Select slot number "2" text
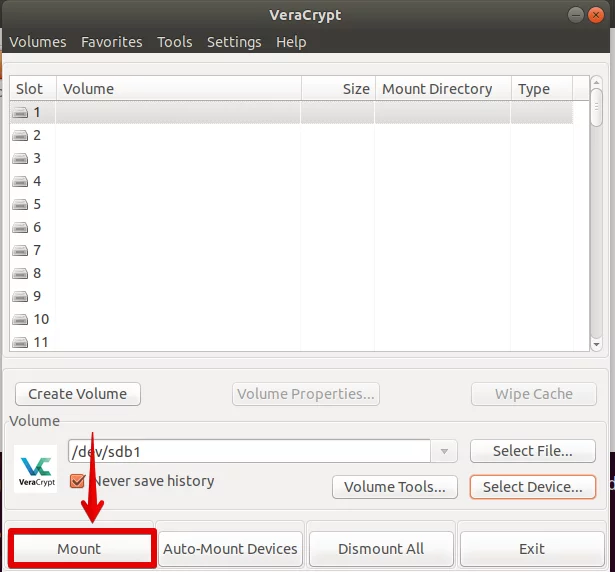This screenshot has height=572, width=615. [x=37, y=135]
